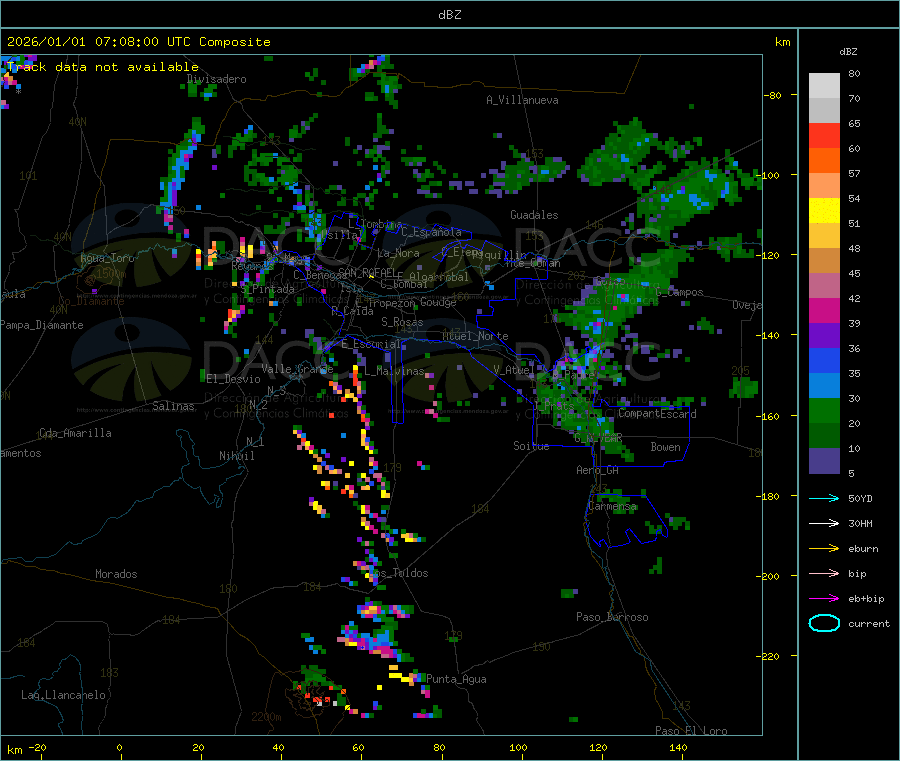900x761 pixels.
Task: Click the 'G_Campos' map label
Action: pos(680,292)
